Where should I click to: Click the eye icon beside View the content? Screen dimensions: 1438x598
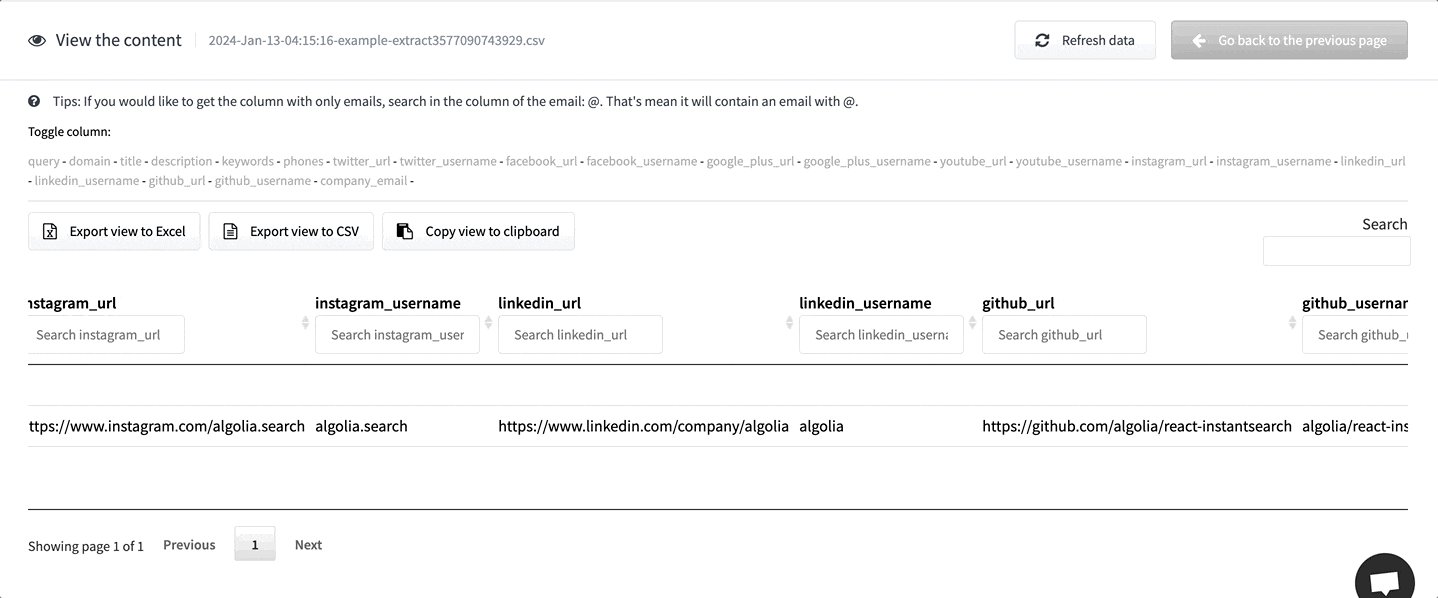(37, 41)
